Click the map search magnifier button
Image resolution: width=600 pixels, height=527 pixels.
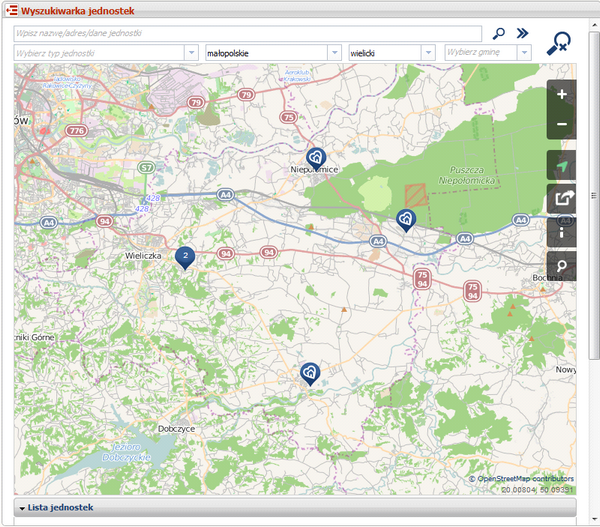click(561, 266)
